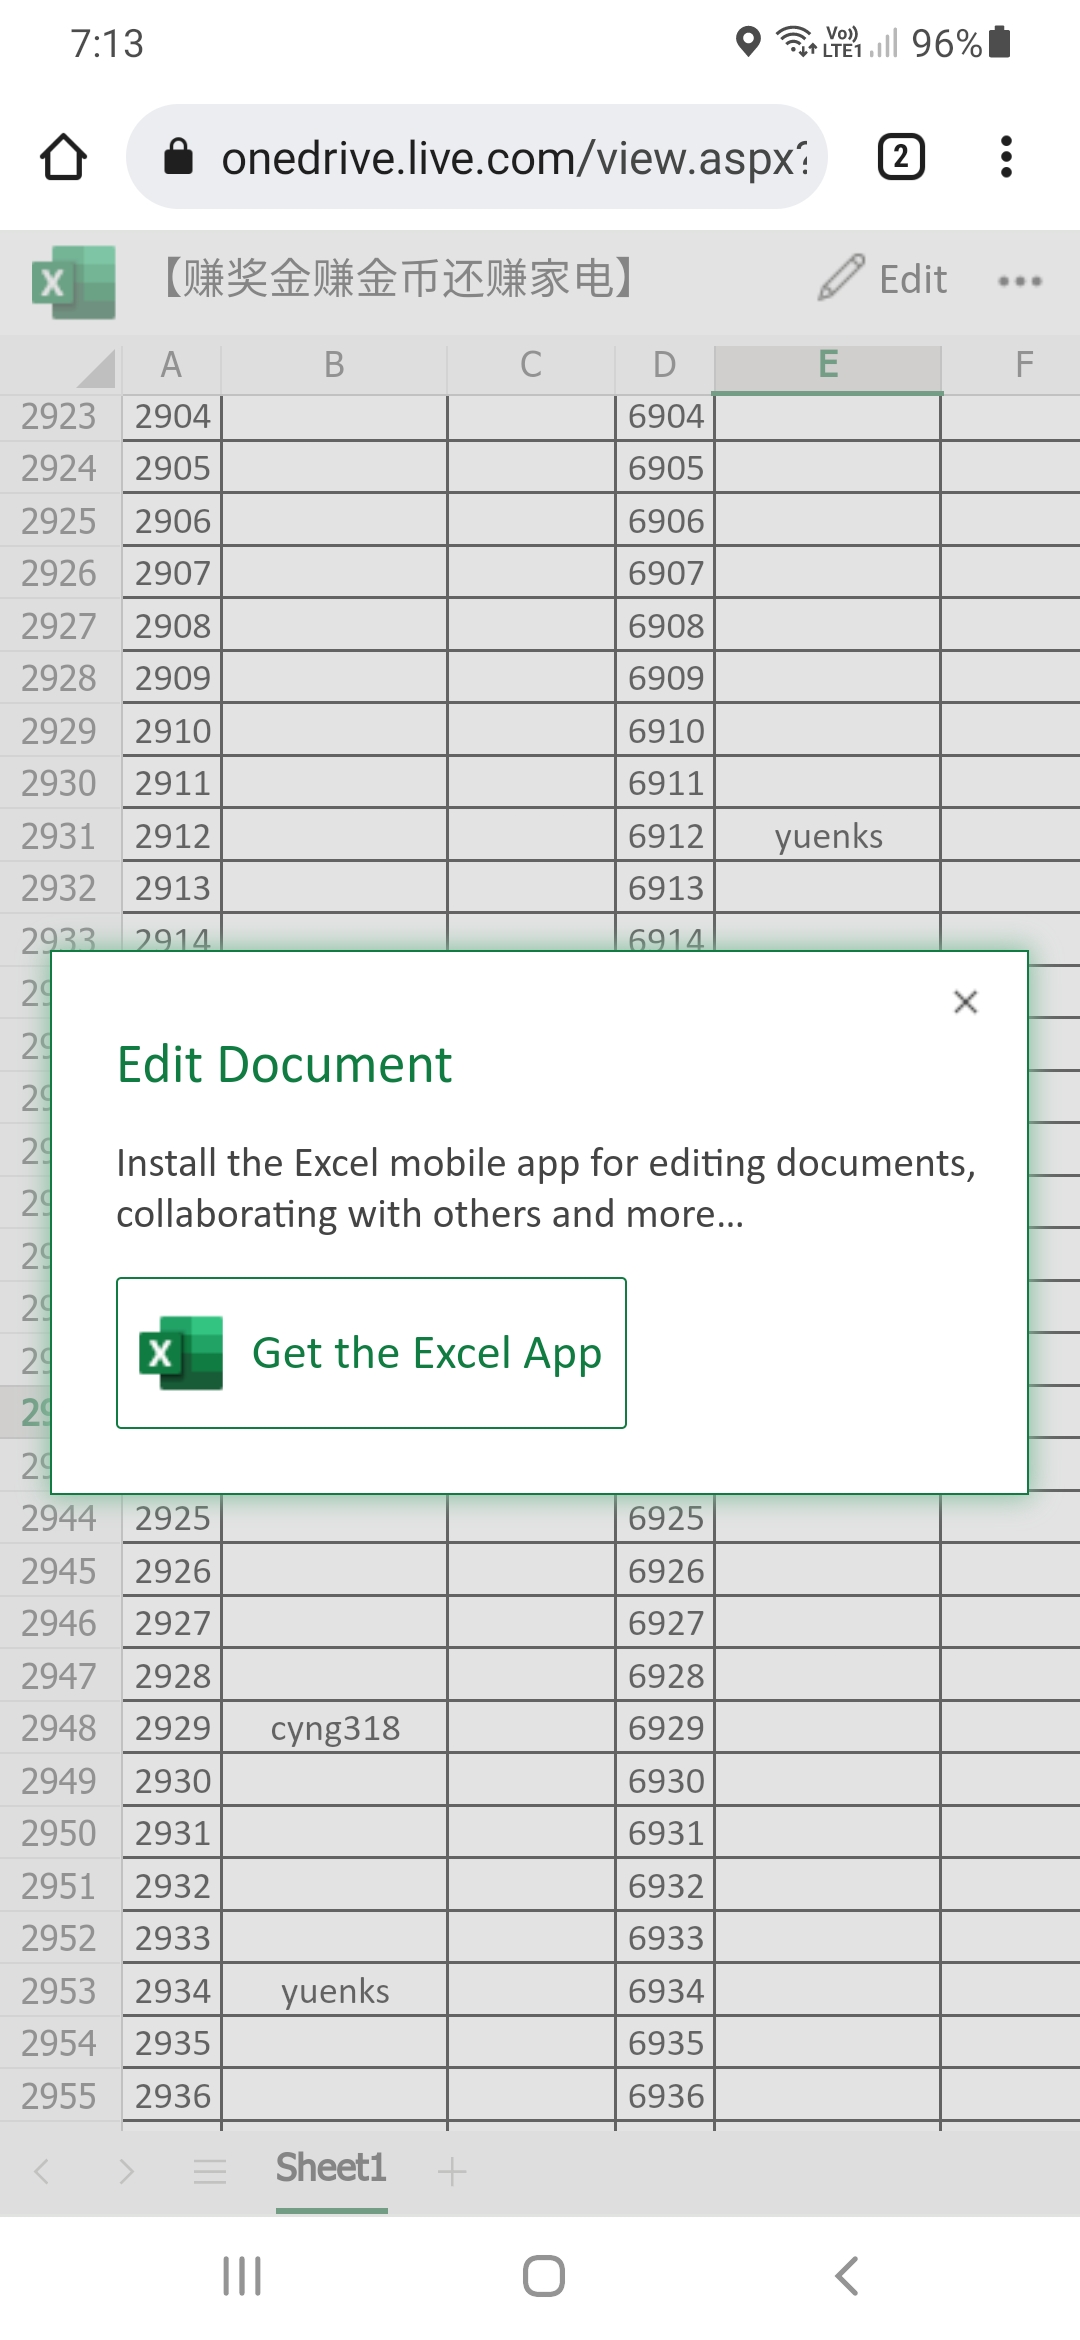1080x2340 pixels.
Task: Select the cell containing cyng318
Action: (x=335, y=1728)
